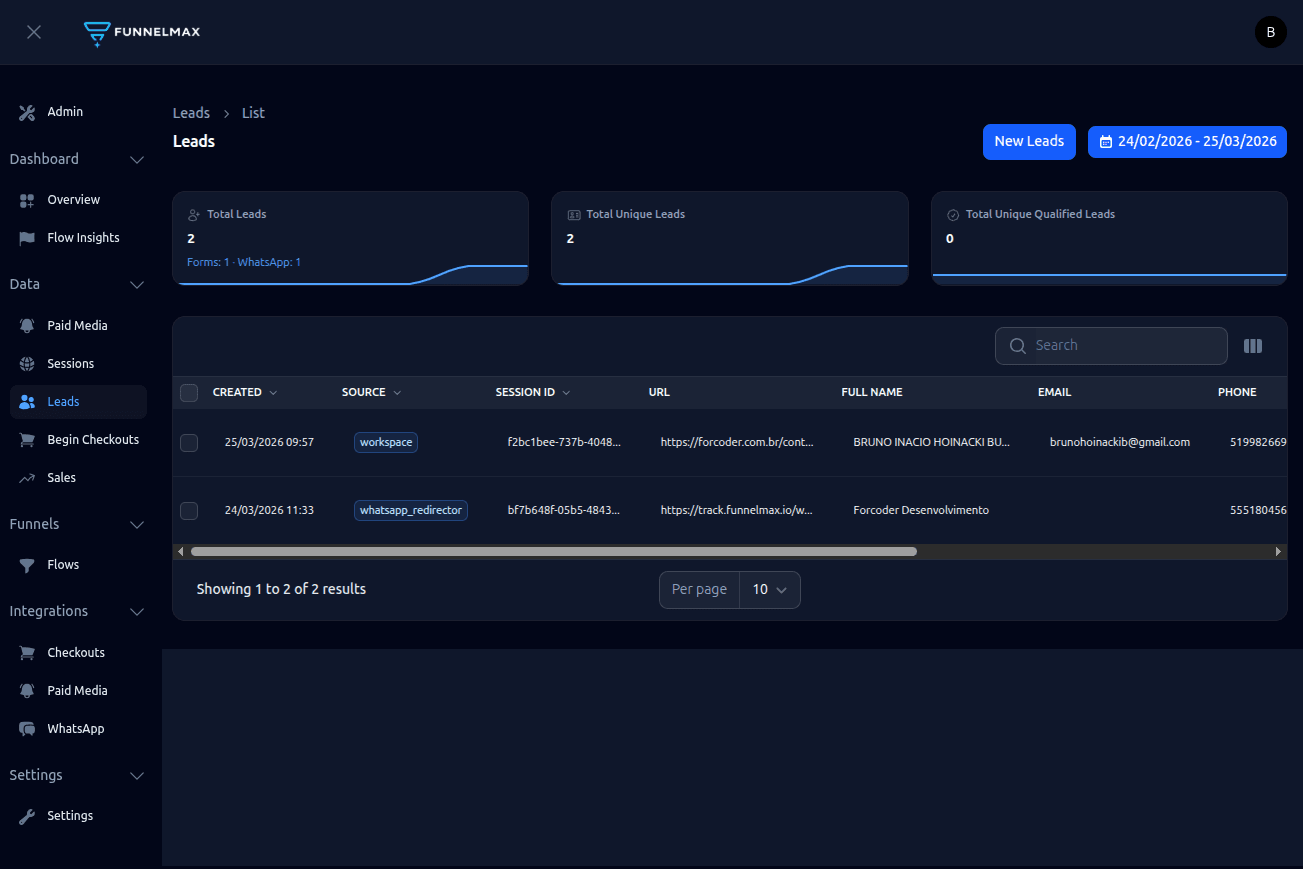The image size is (1303, 869).
Task: Open the Leads breadcrumb link
Action: [191, 112]
